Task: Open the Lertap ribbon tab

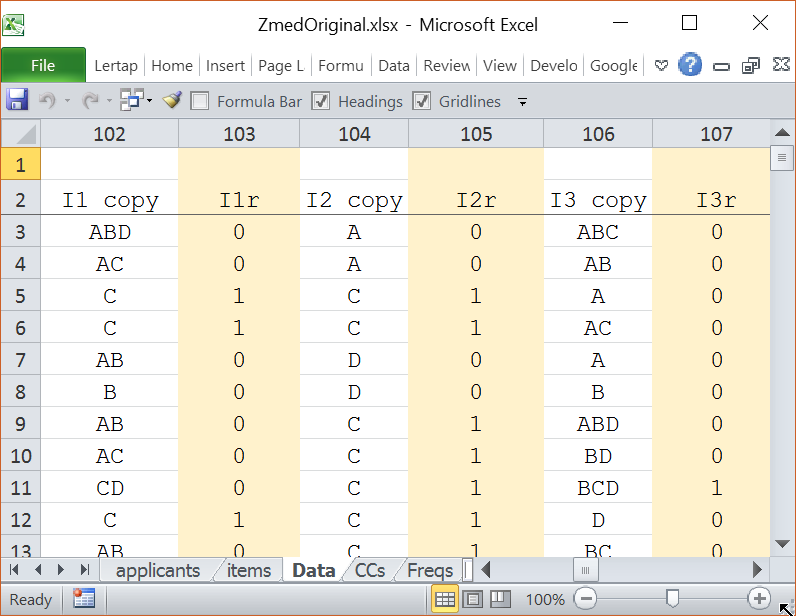Action: (116, 65)
